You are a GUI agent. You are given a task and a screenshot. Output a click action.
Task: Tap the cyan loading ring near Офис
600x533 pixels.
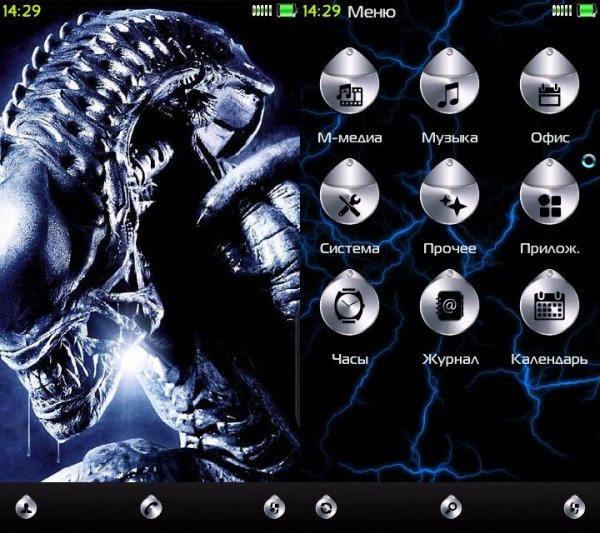pyautogui.click(x=589, y=161)
